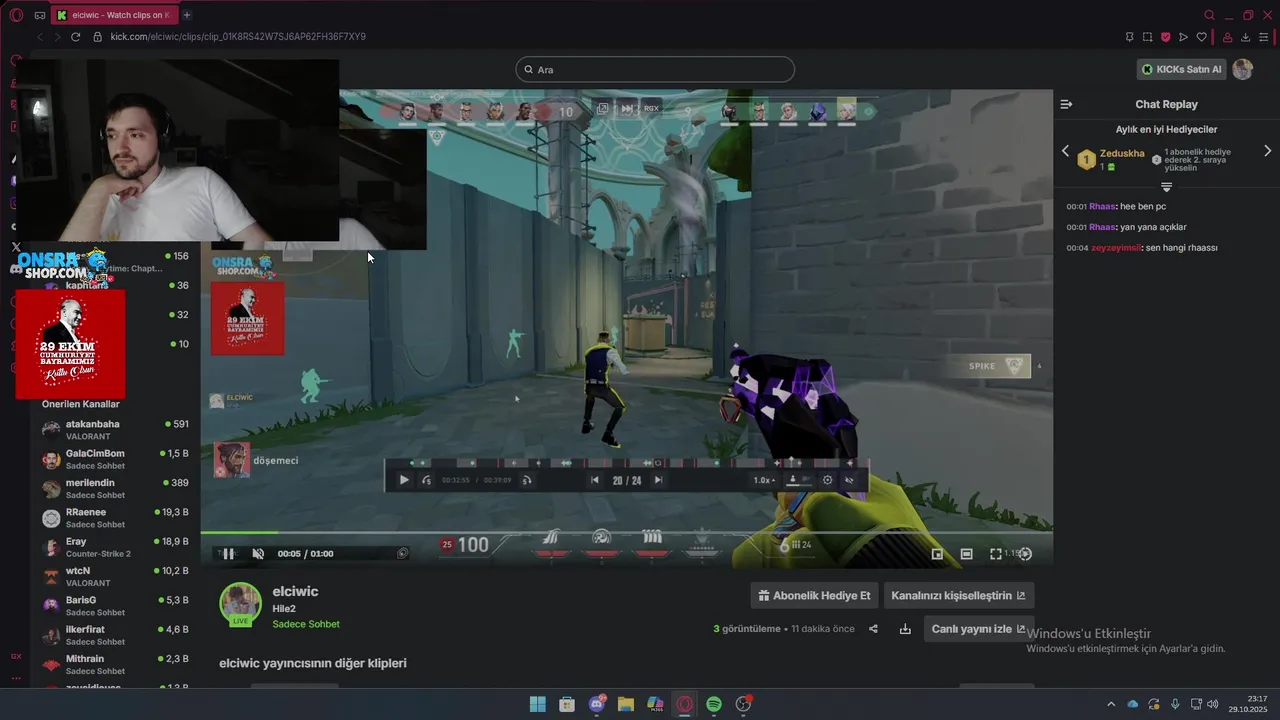Focus the Ara search field
1280x720 pixels.
coord(655,69)
